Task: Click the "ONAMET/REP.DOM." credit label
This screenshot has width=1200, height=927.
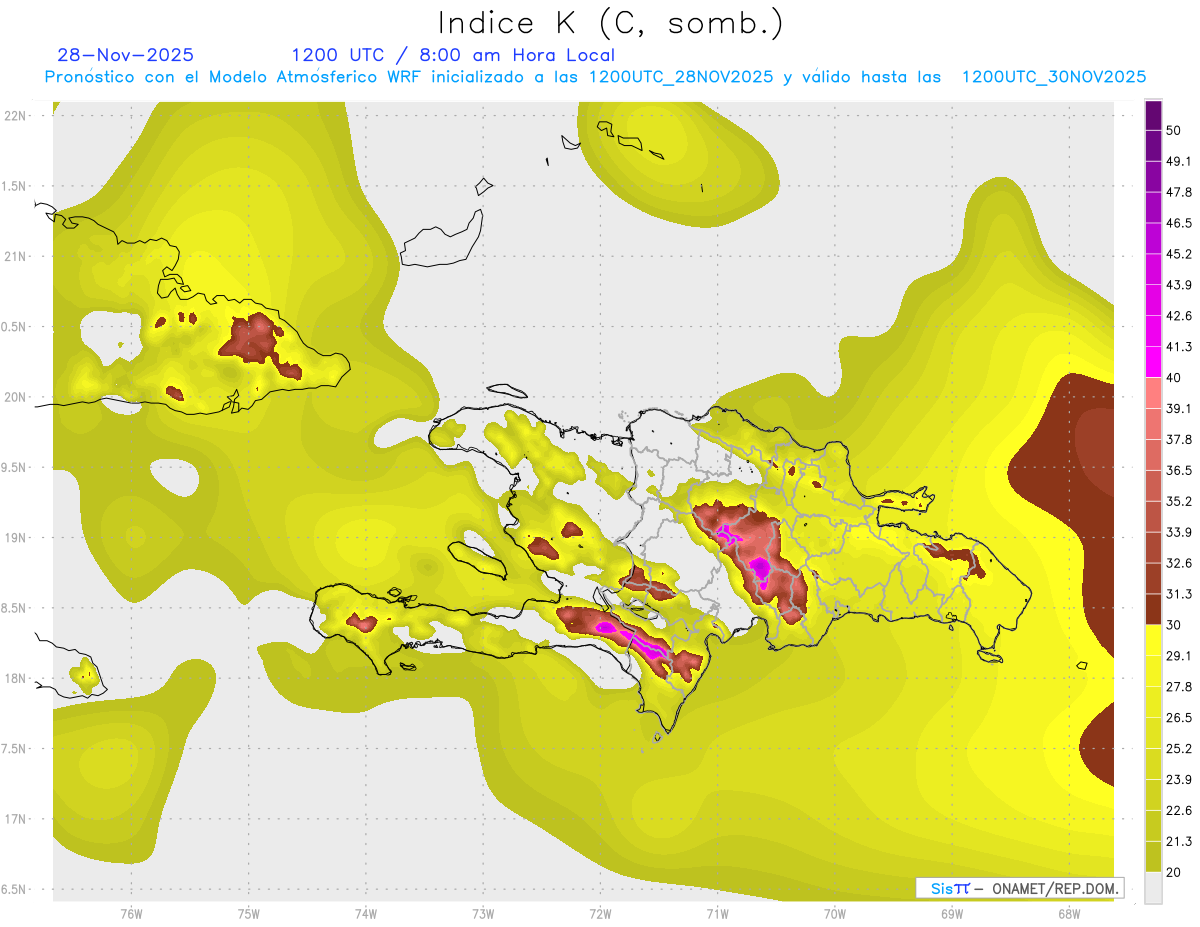Action: (1055, 888)
